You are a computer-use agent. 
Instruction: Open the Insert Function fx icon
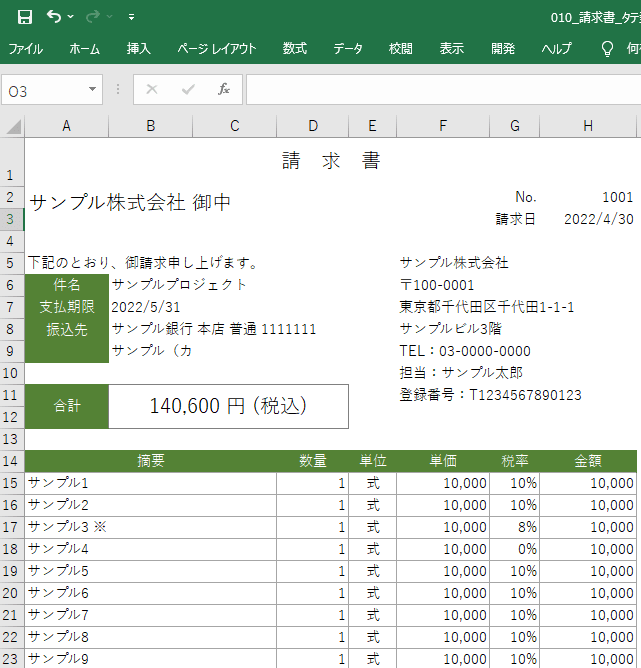point(224,89)
